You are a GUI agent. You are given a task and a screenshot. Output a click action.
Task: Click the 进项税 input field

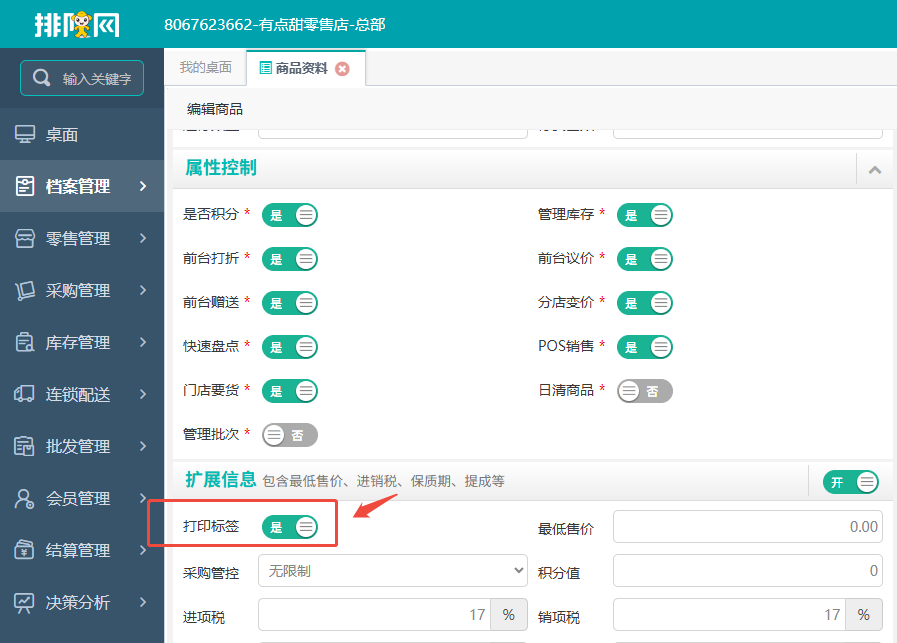374,614
